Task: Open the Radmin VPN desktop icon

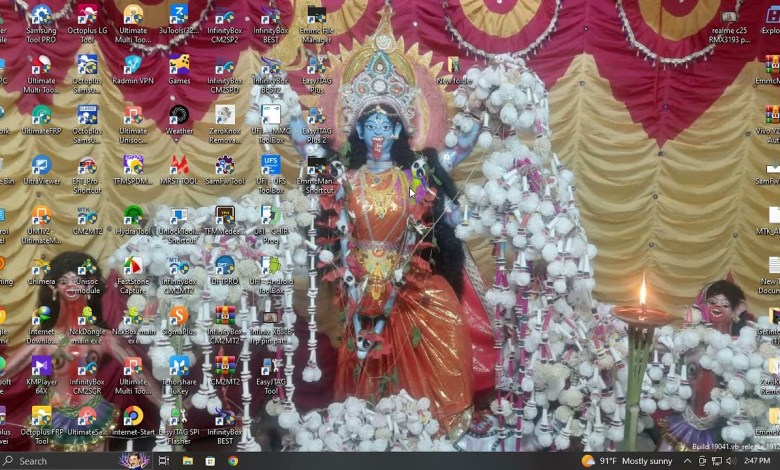Action: (x=133, y=65)
